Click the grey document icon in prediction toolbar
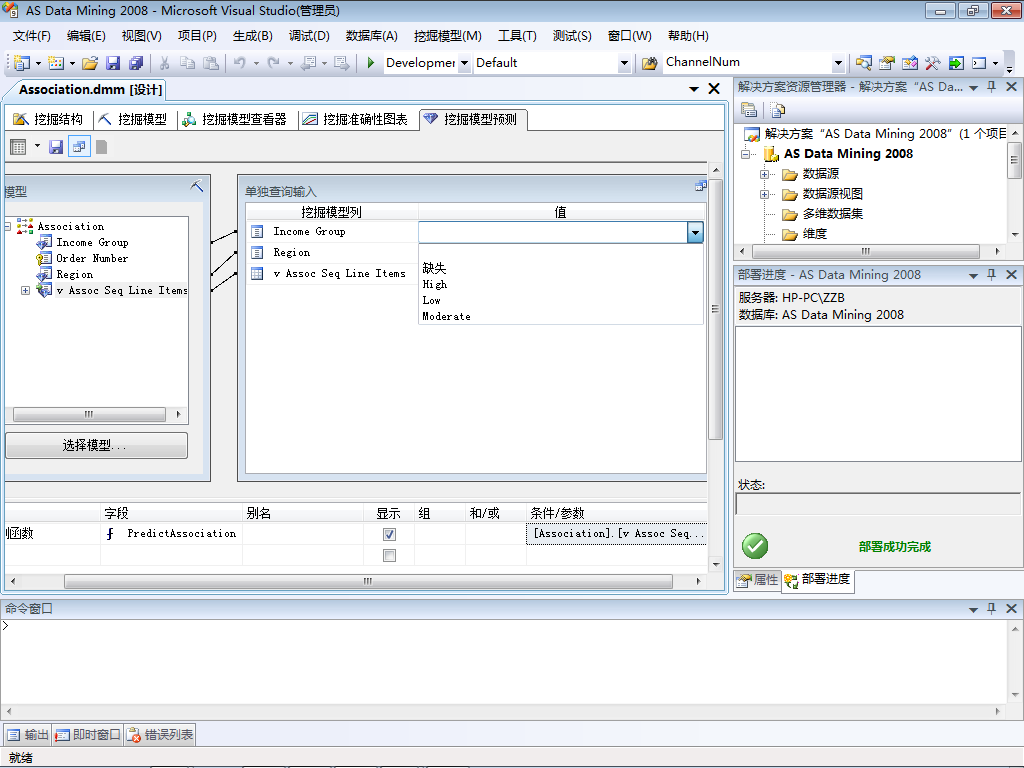This screenshot has width=1024, height=768. point(101,147)
